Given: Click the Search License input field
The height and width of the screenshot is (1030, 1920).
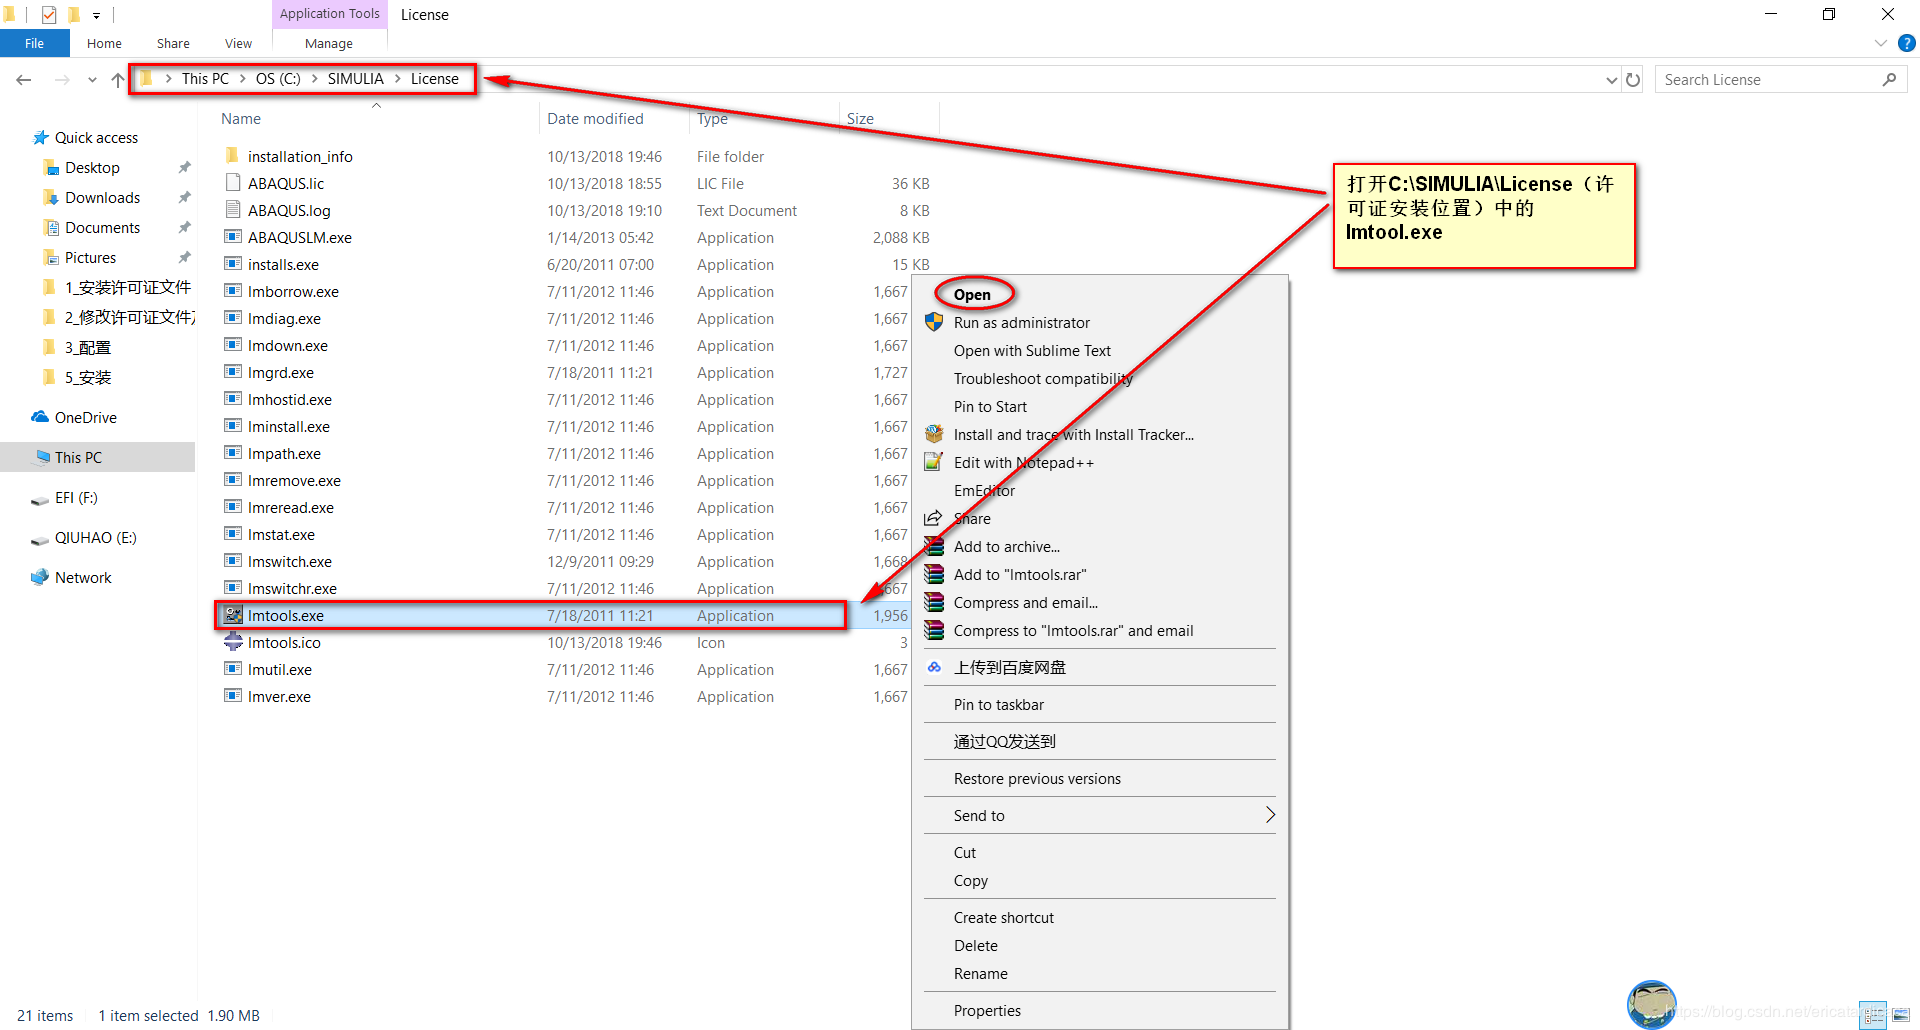Looking at the screenshot, I should [x=1770, y=80].
